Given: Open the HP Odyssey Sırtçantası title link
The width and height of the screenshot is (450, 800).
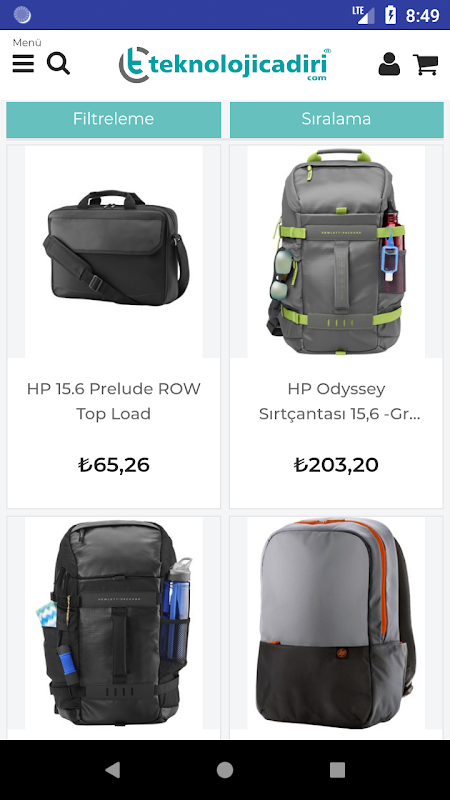Looking at the screenshot, I should [337, 401].
